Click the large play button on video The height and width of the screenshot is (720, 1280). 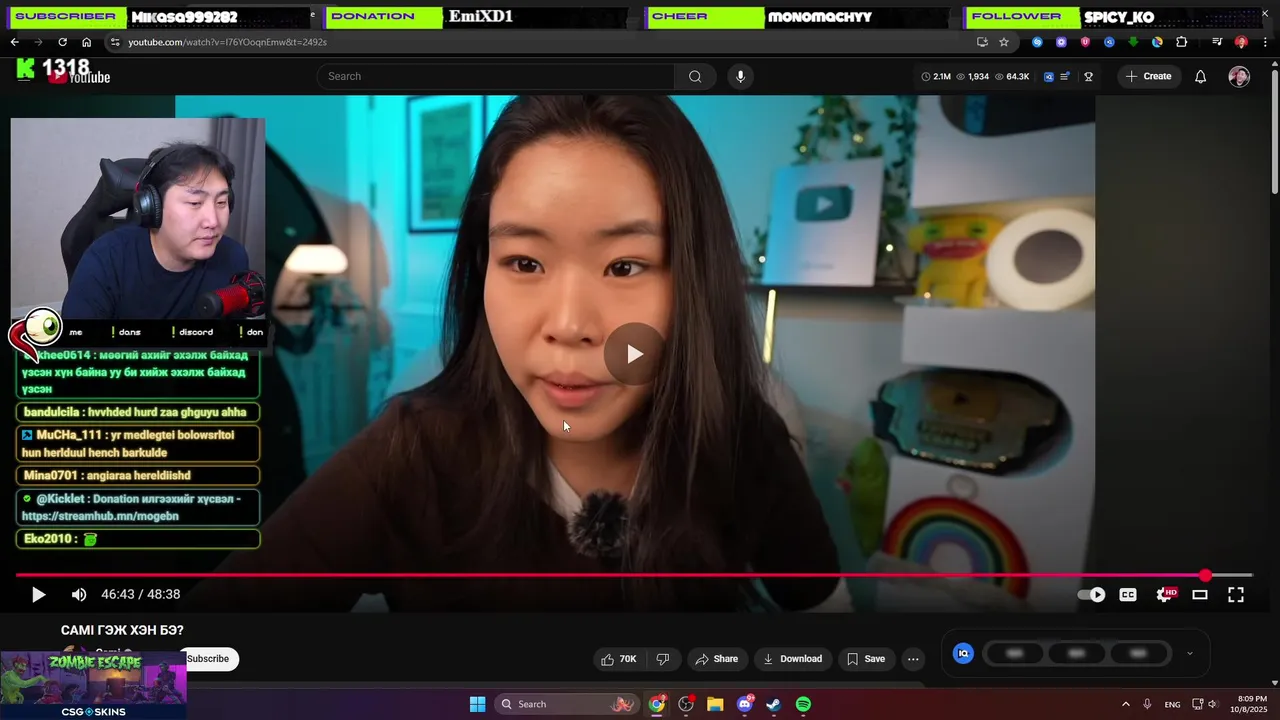635,354
